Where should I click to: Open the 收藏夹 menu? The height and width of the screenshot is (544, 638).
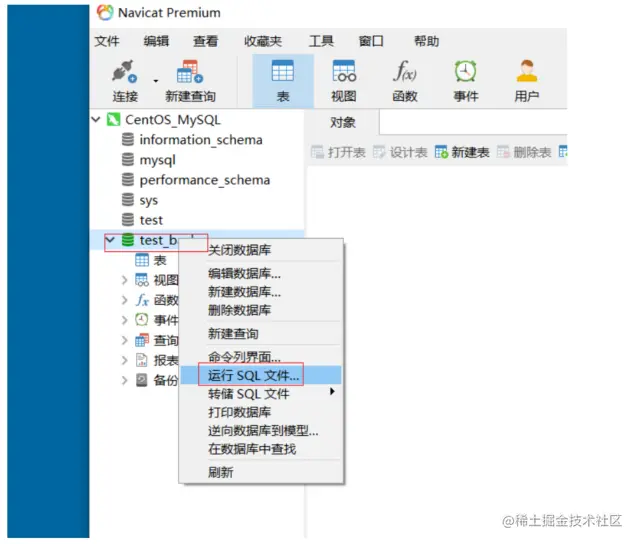point(263,41)
